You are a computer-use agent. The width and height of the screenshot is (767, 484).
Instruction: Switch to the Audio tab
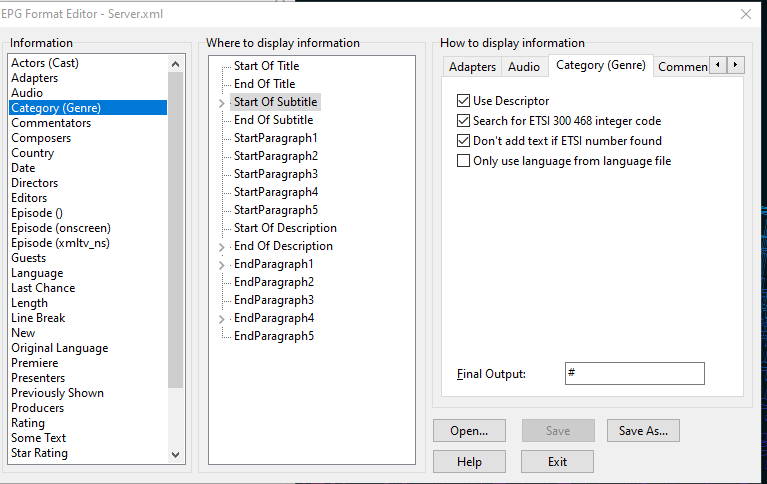(x=523, y=67)
